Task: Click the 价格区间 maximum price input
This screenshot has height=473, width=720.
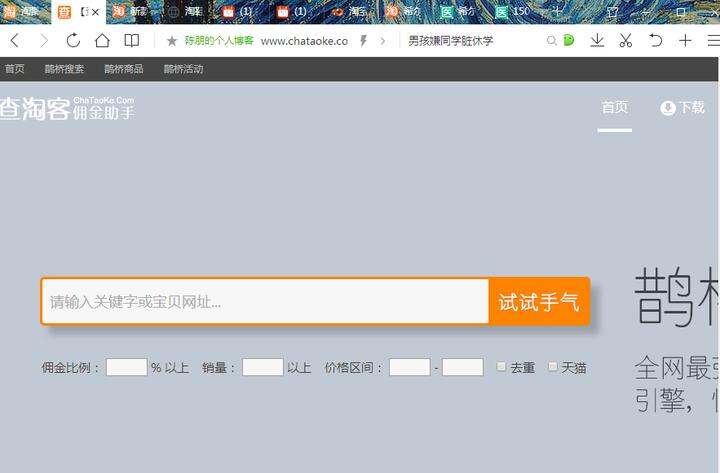Action: click(463, 367)
